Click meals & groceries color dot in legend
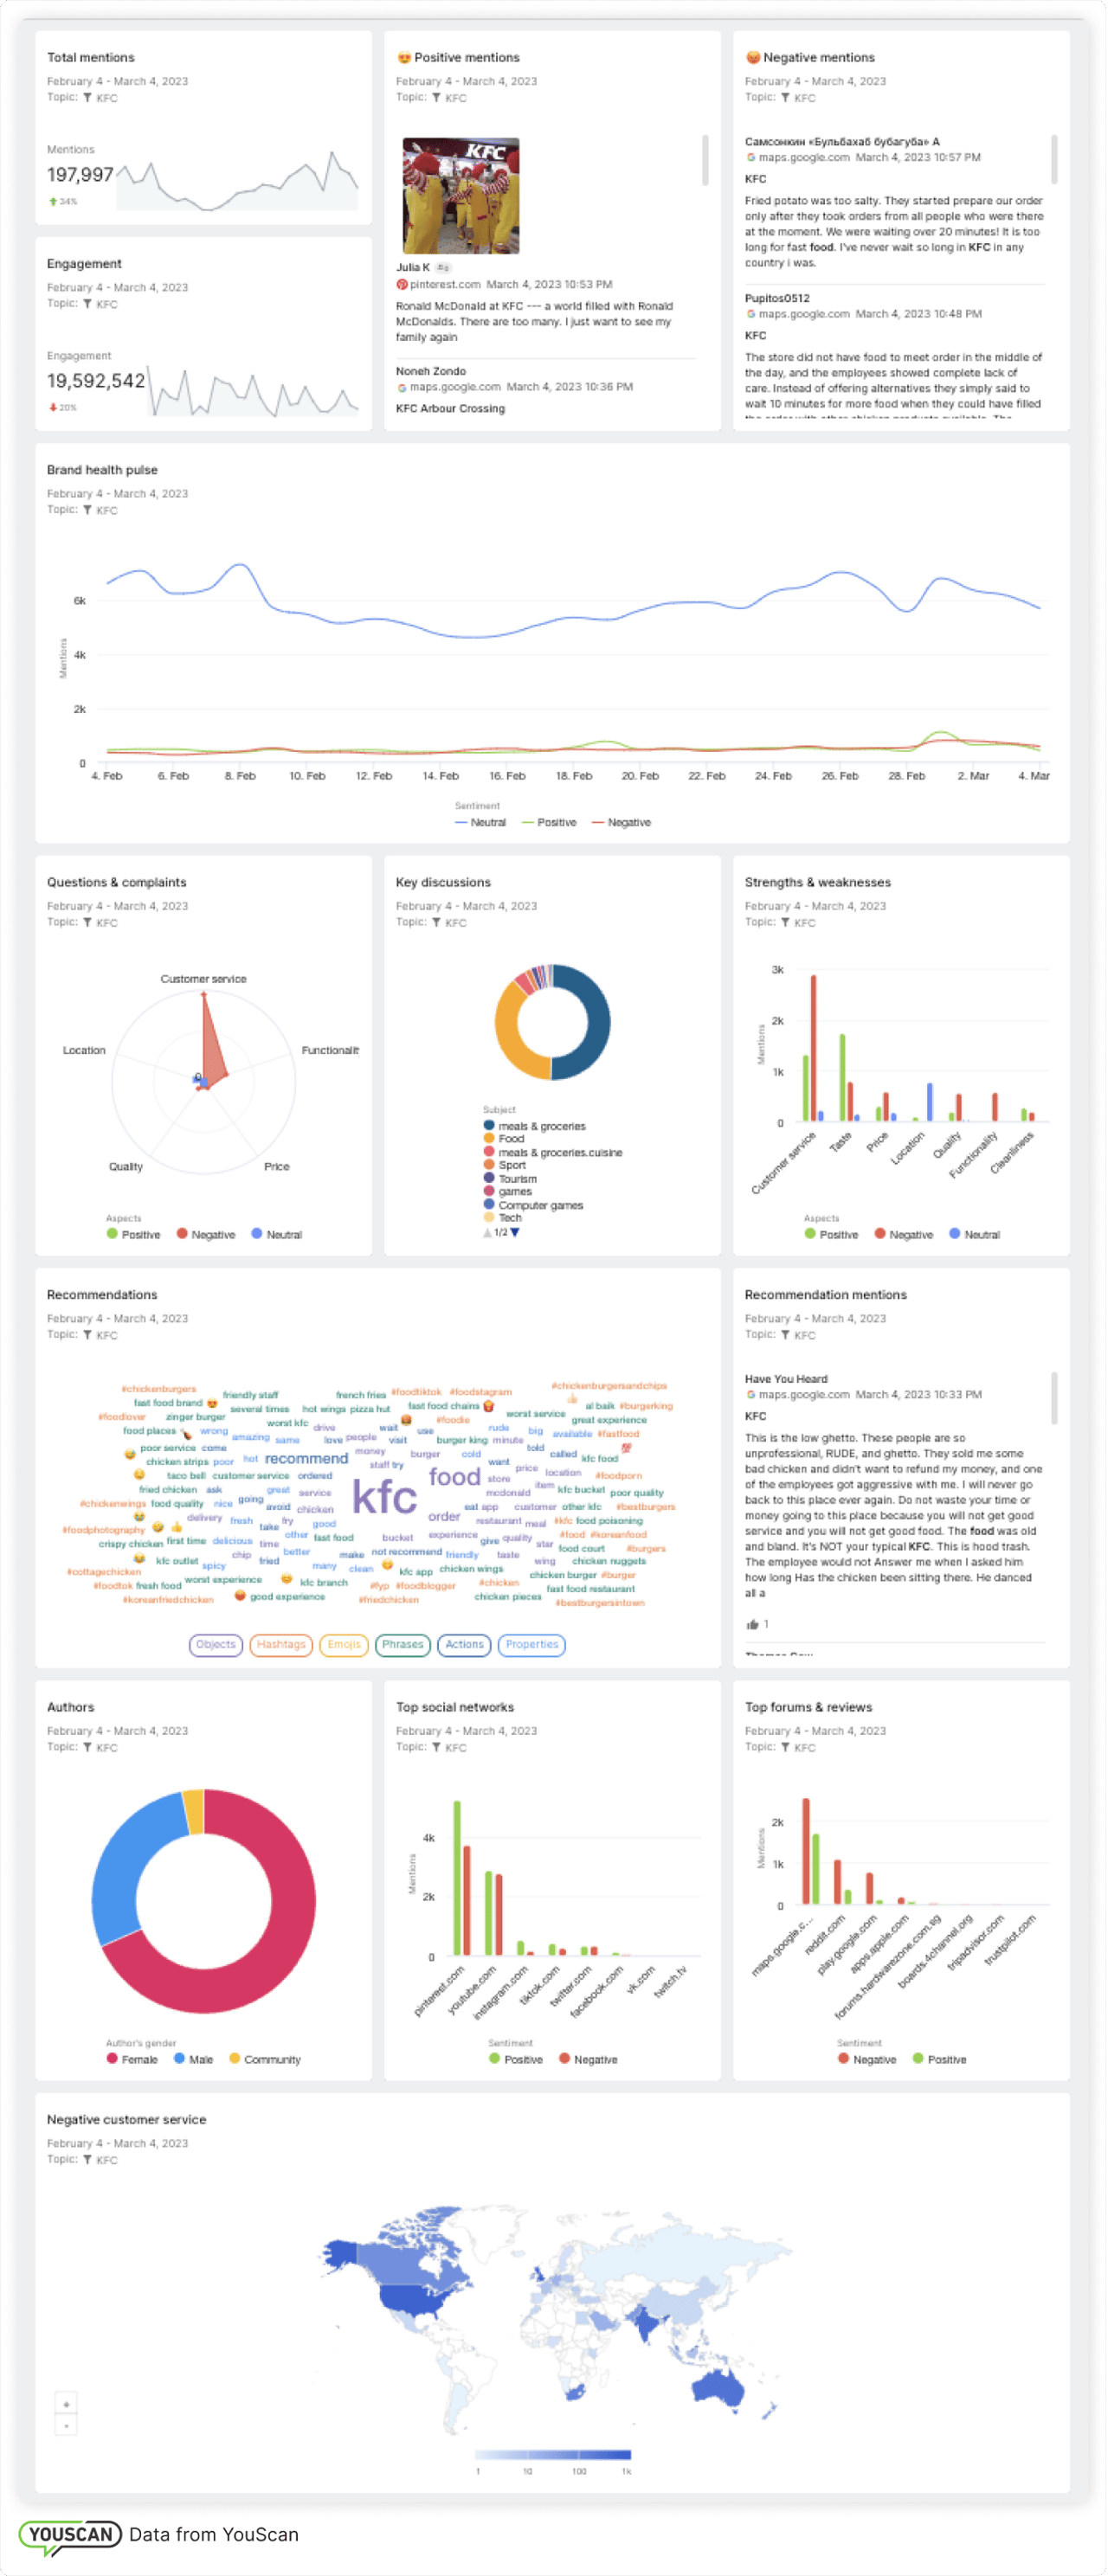This screenshot has height=2576, width=1108. 489,1126
